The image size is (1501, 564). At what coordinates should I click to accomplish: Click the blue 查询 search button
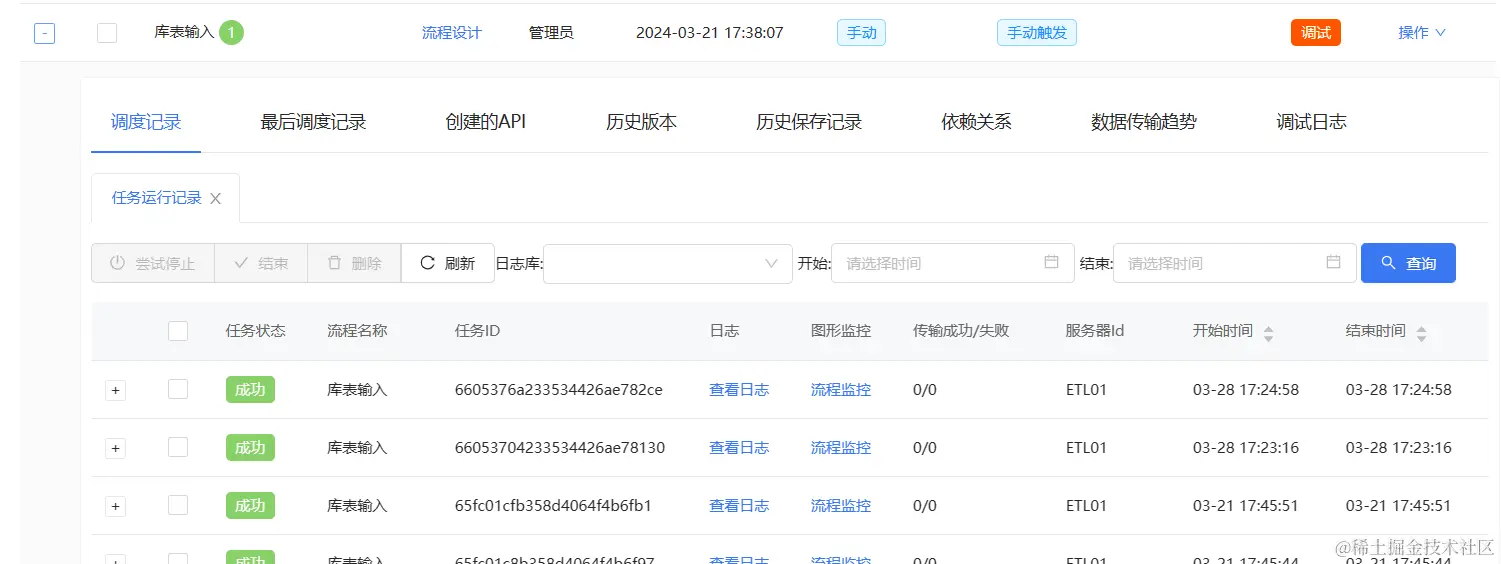tap(1408, 263)
